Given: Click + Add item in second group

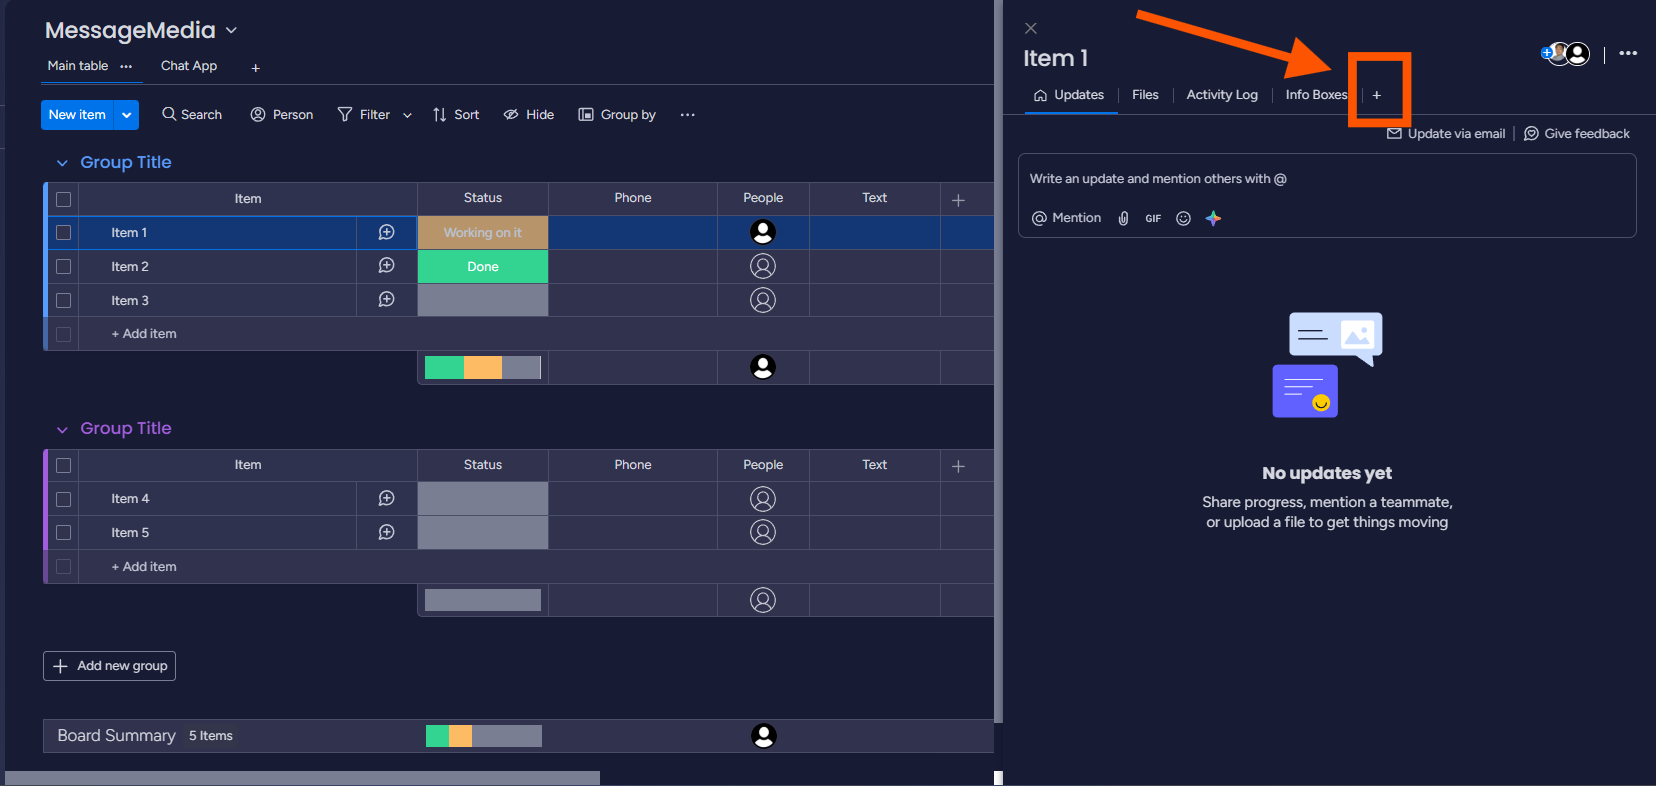Looking at the screenshot, I should [x=144, y=567].
